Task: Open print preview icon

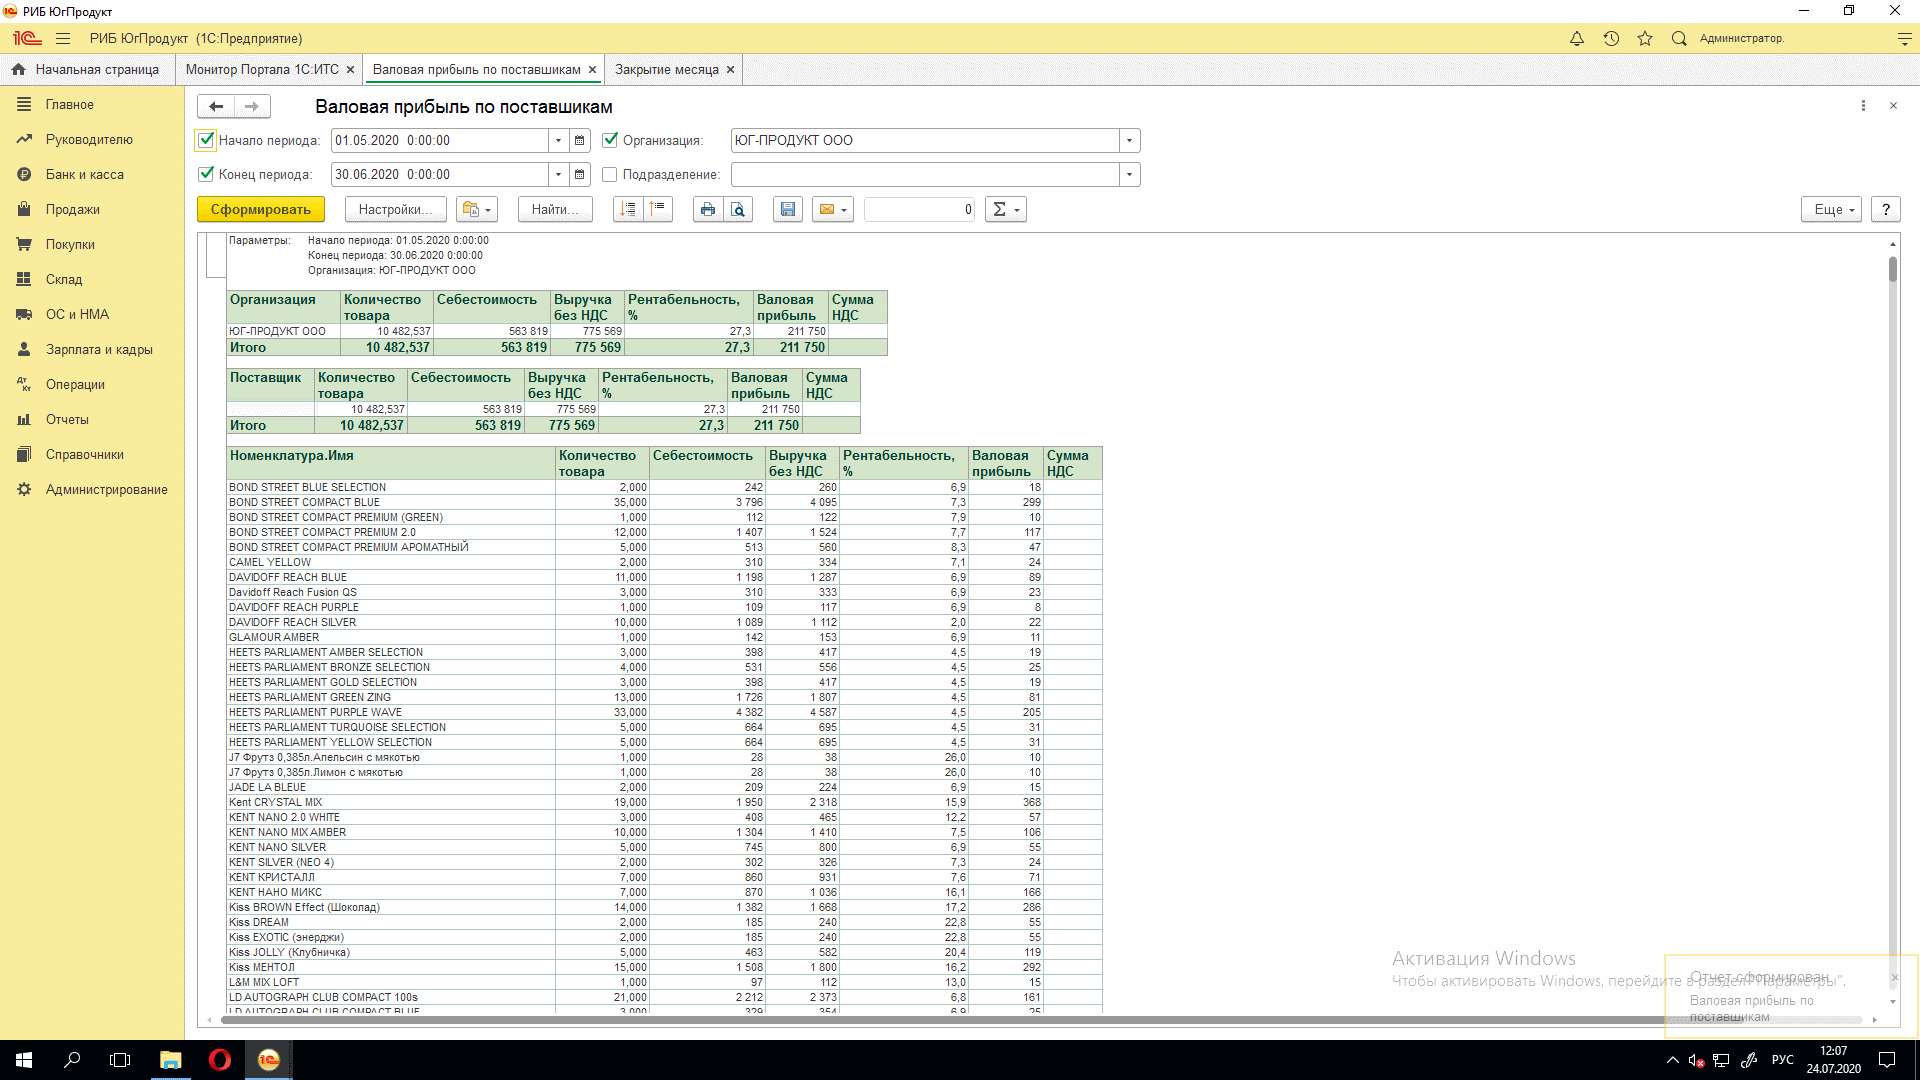Action: click(x=738, y=209)
